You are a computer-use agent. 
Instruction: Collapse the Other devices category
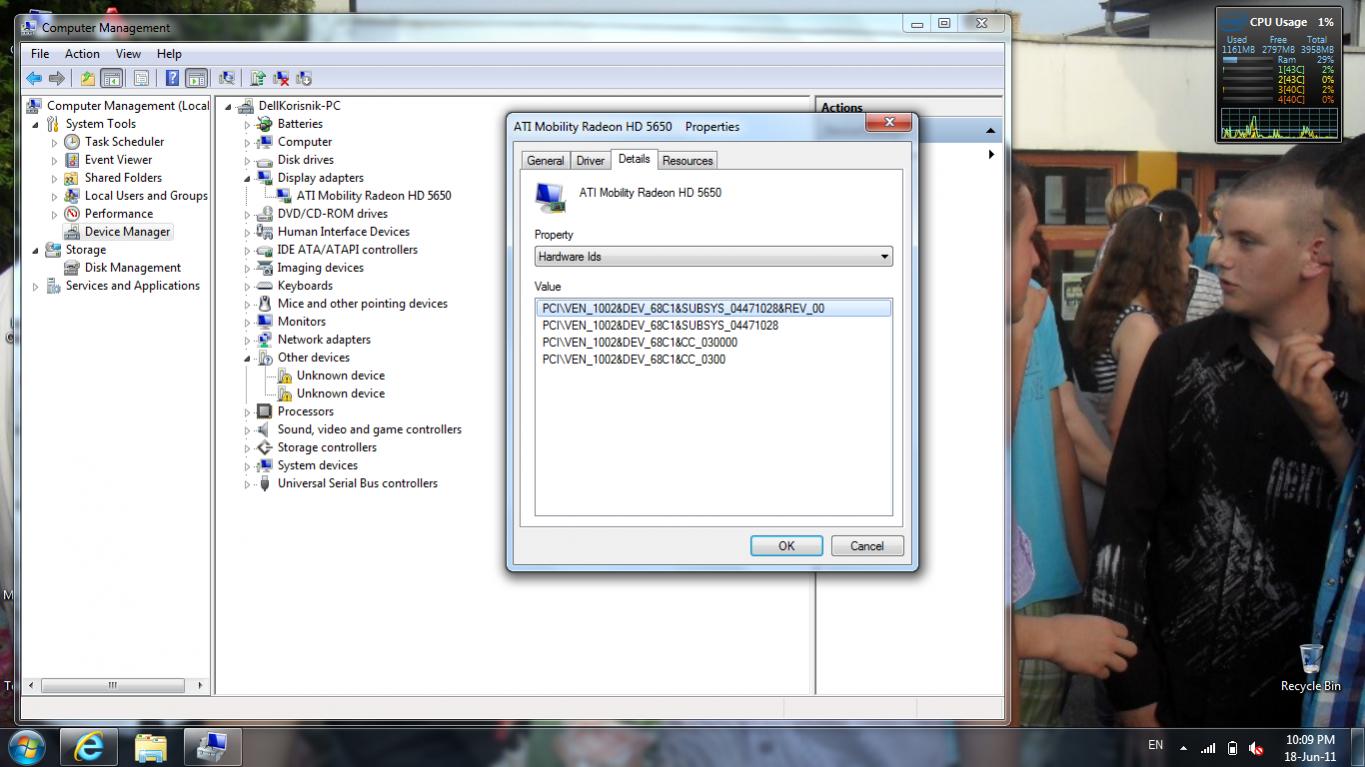(x=247, y=359)
